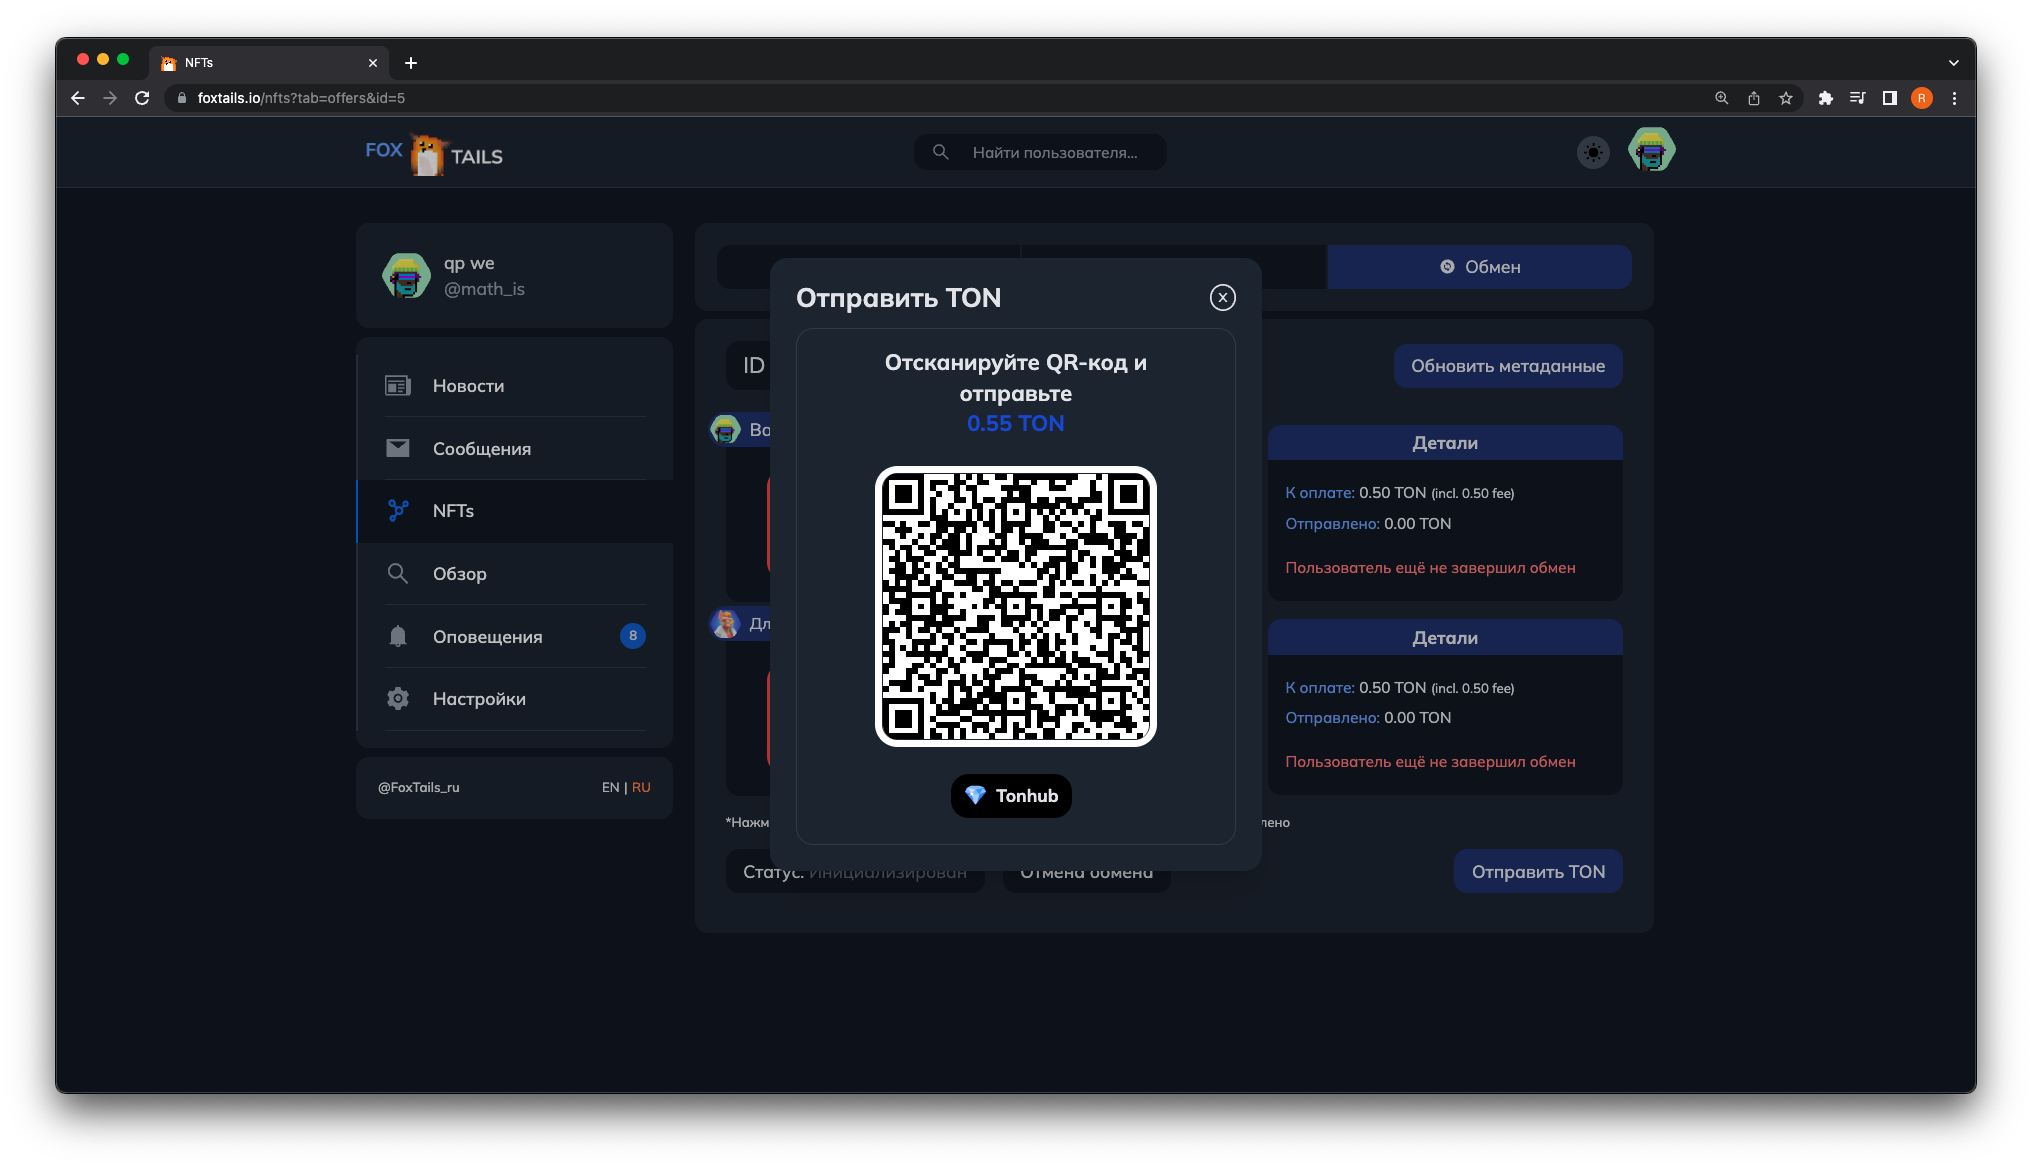The width and height of the screenshot is (2032, 1167).
Task: Switch language to RU
Action: [641, 788]
